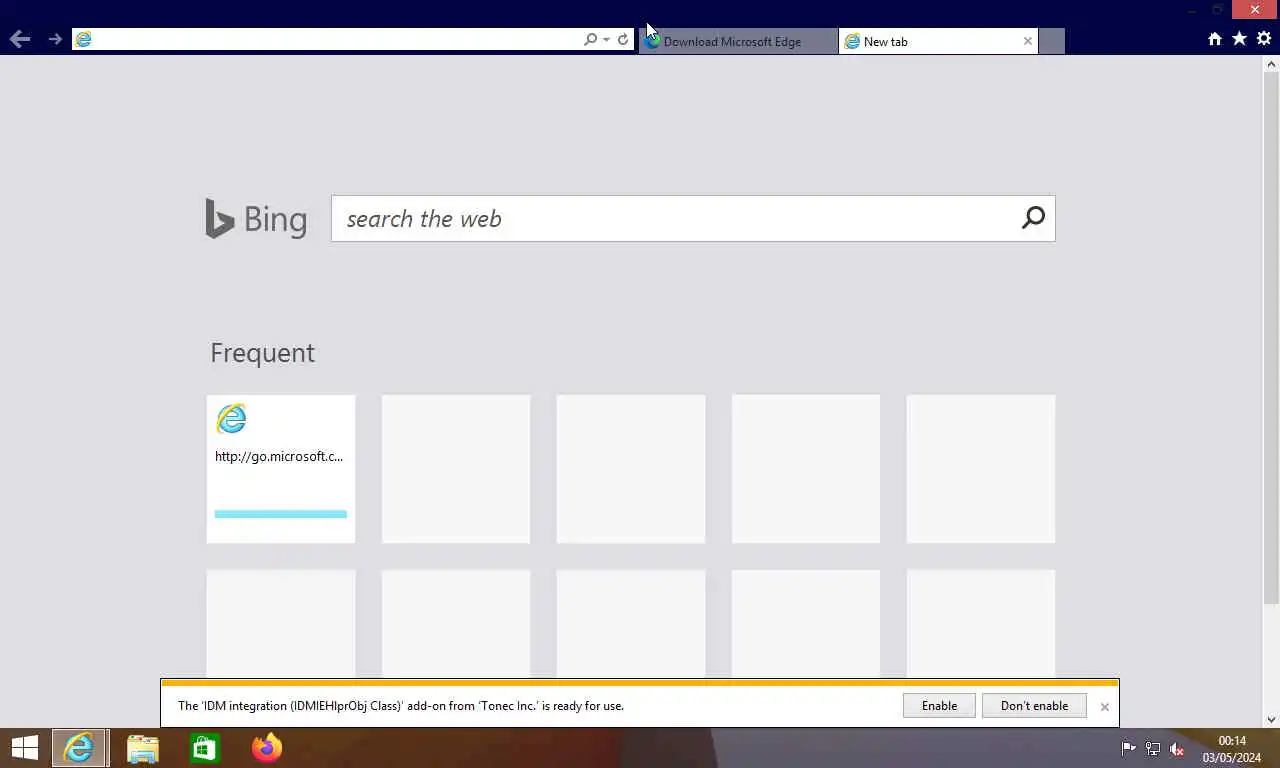The width and height of the screenshot is (1280, 768).
Task: Open the Windows Start button
Action: (x=24, y=748)
